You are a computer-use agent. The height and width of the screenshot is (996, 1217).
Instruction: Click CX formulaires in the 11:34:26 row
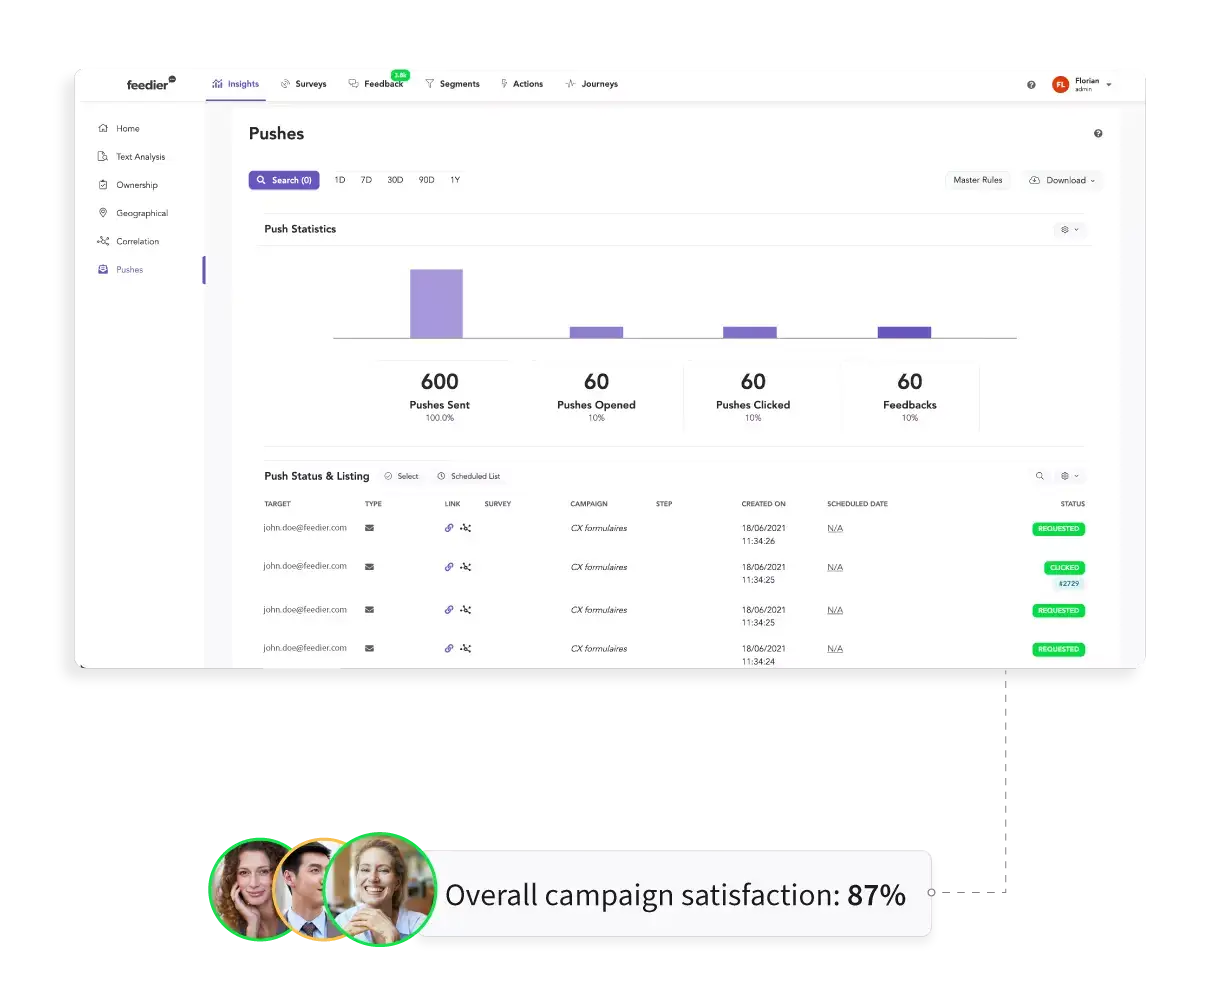click(599, 528)
